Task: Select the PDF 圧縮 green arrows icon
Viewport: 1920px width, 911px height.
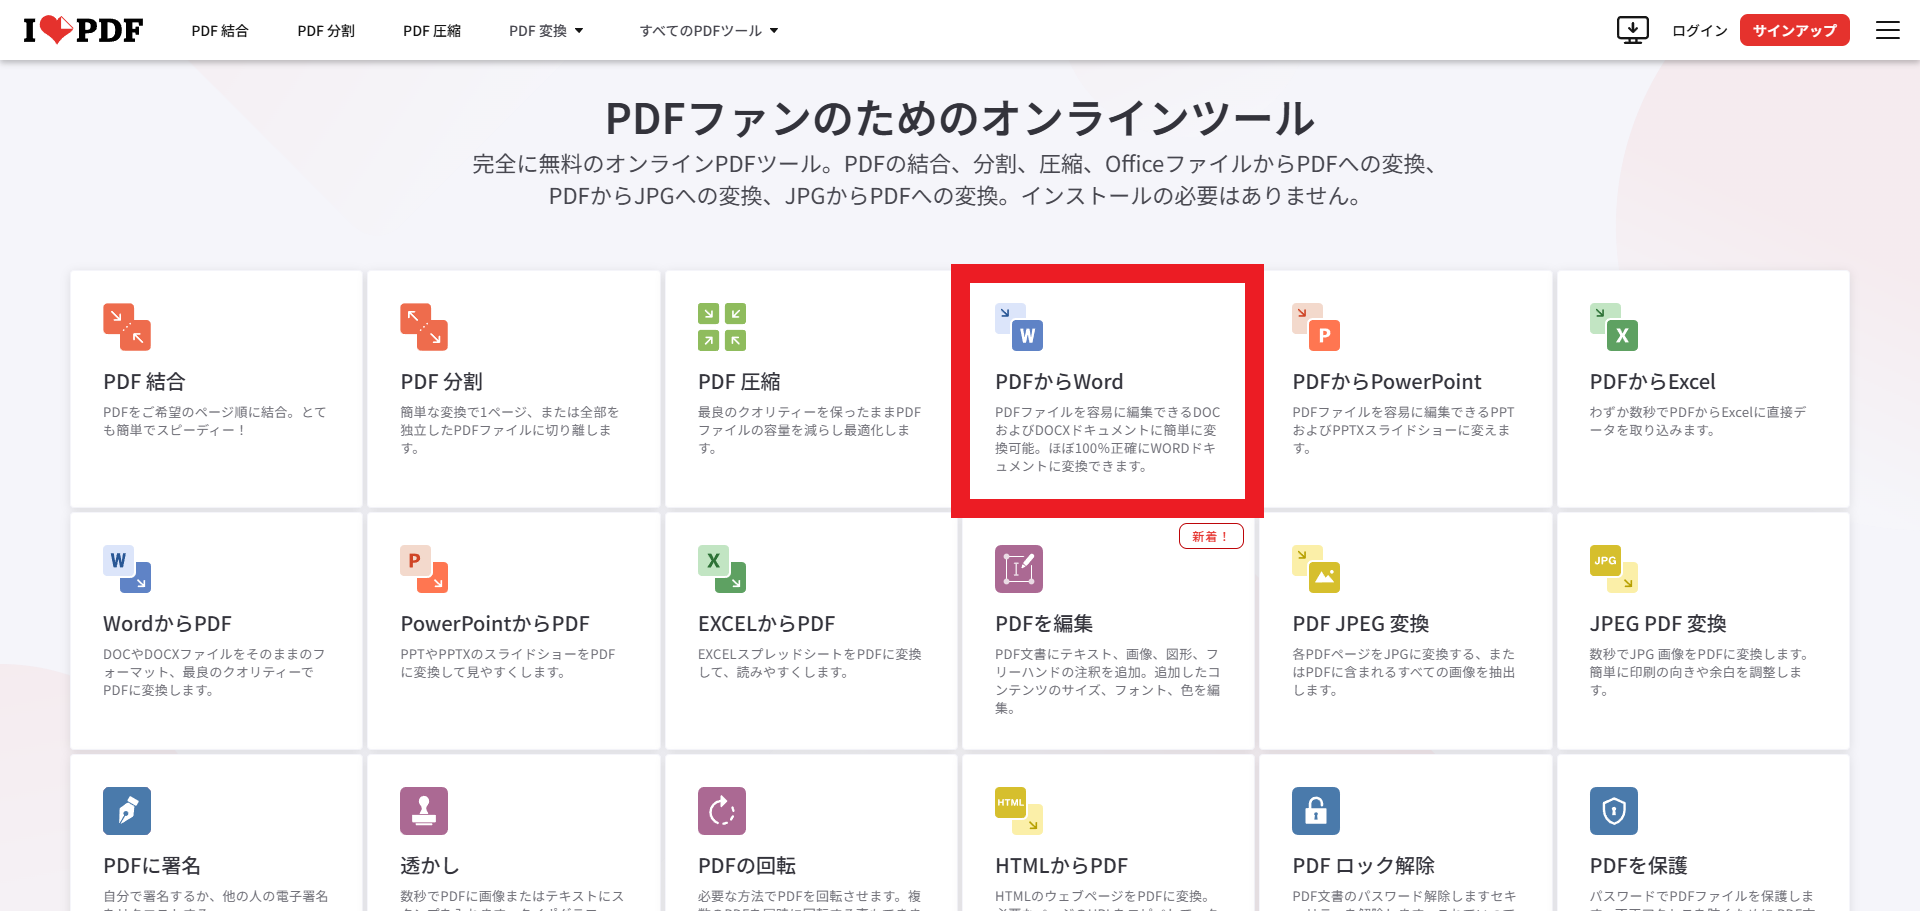Action: click(722, 327)
